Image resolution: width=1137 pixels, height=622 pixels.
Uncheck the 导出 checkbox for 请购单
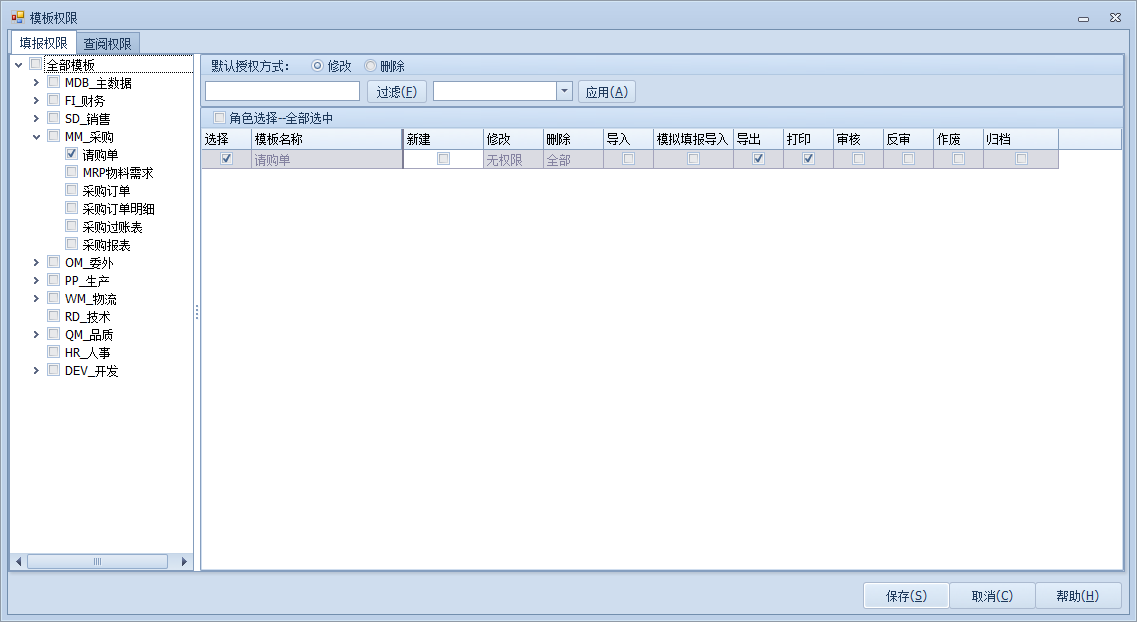tap(758, 159)
